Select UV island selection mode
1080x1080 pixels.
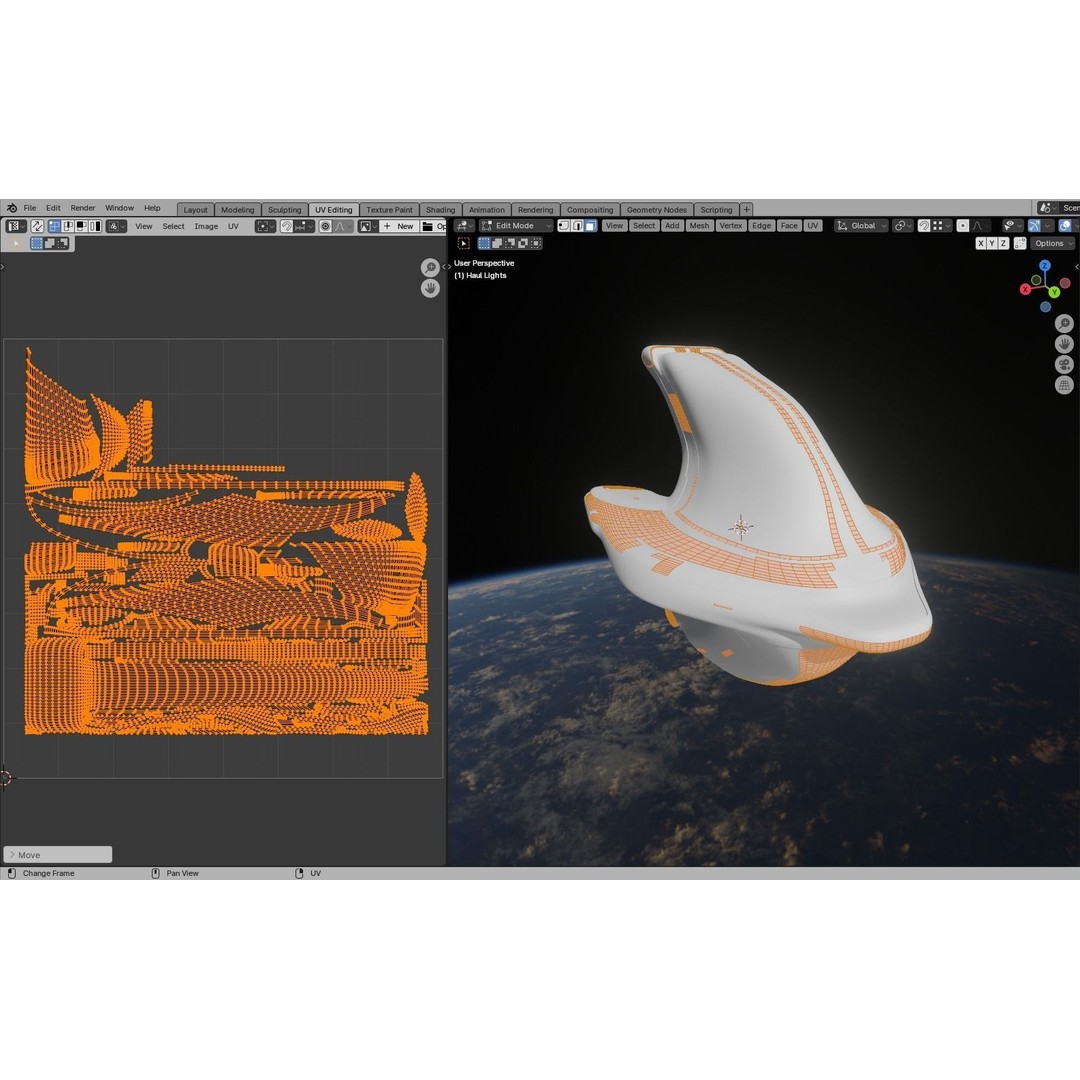click(x=95, y=226)
